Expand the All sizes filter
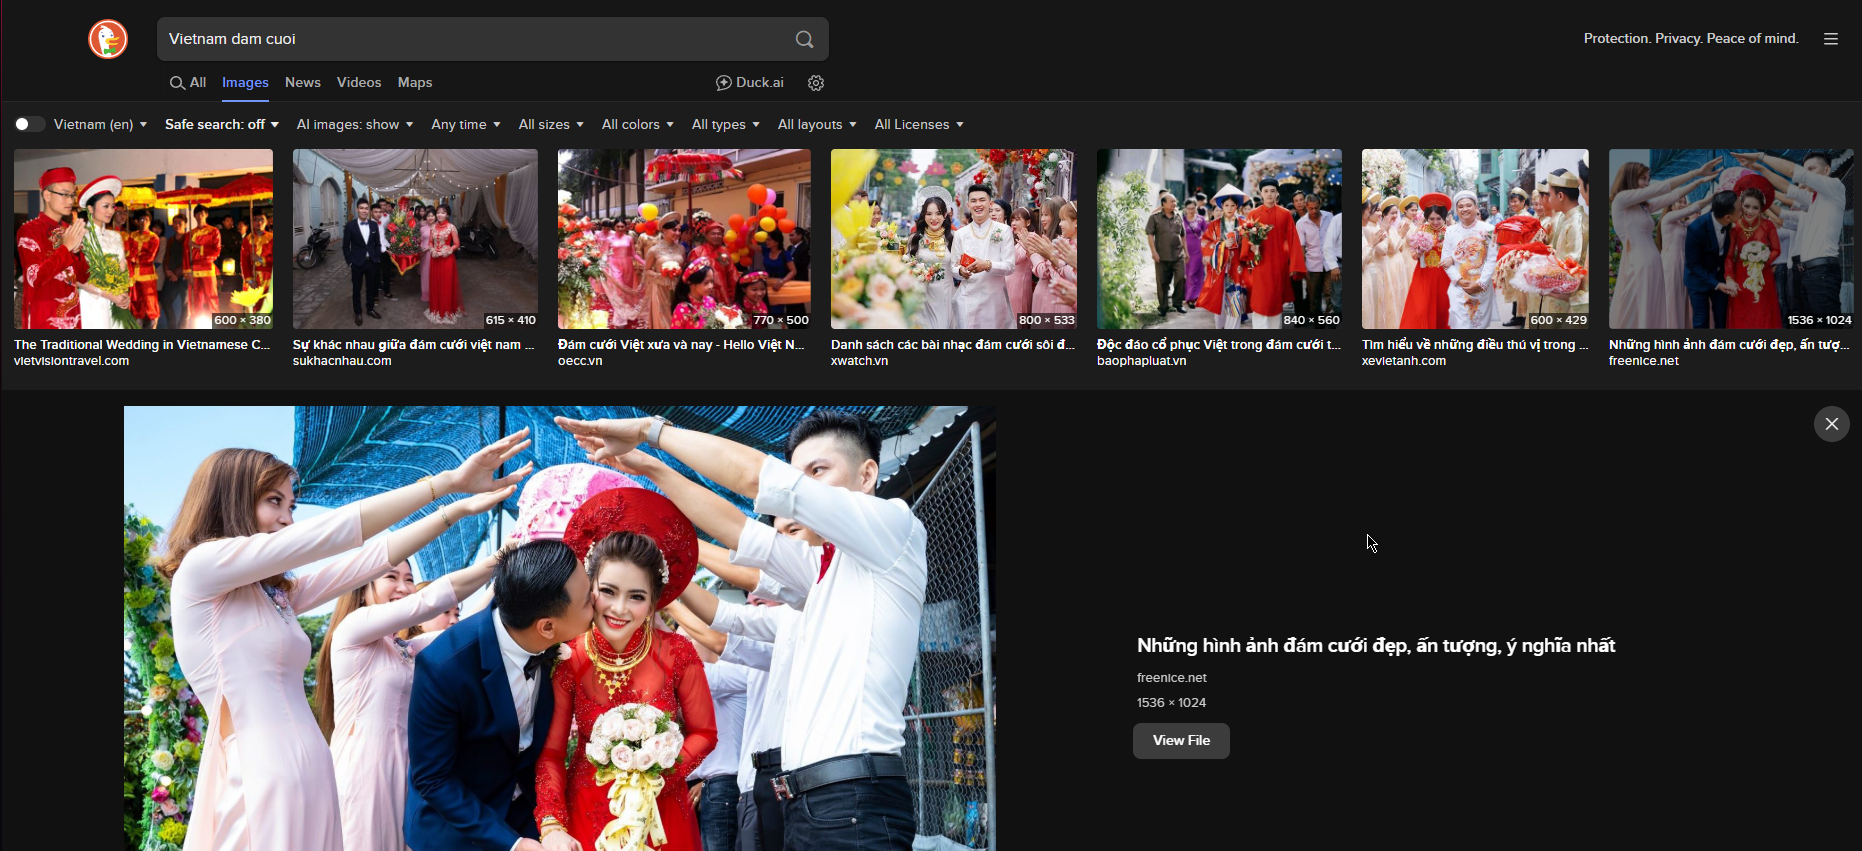 [x=551, y=124]
